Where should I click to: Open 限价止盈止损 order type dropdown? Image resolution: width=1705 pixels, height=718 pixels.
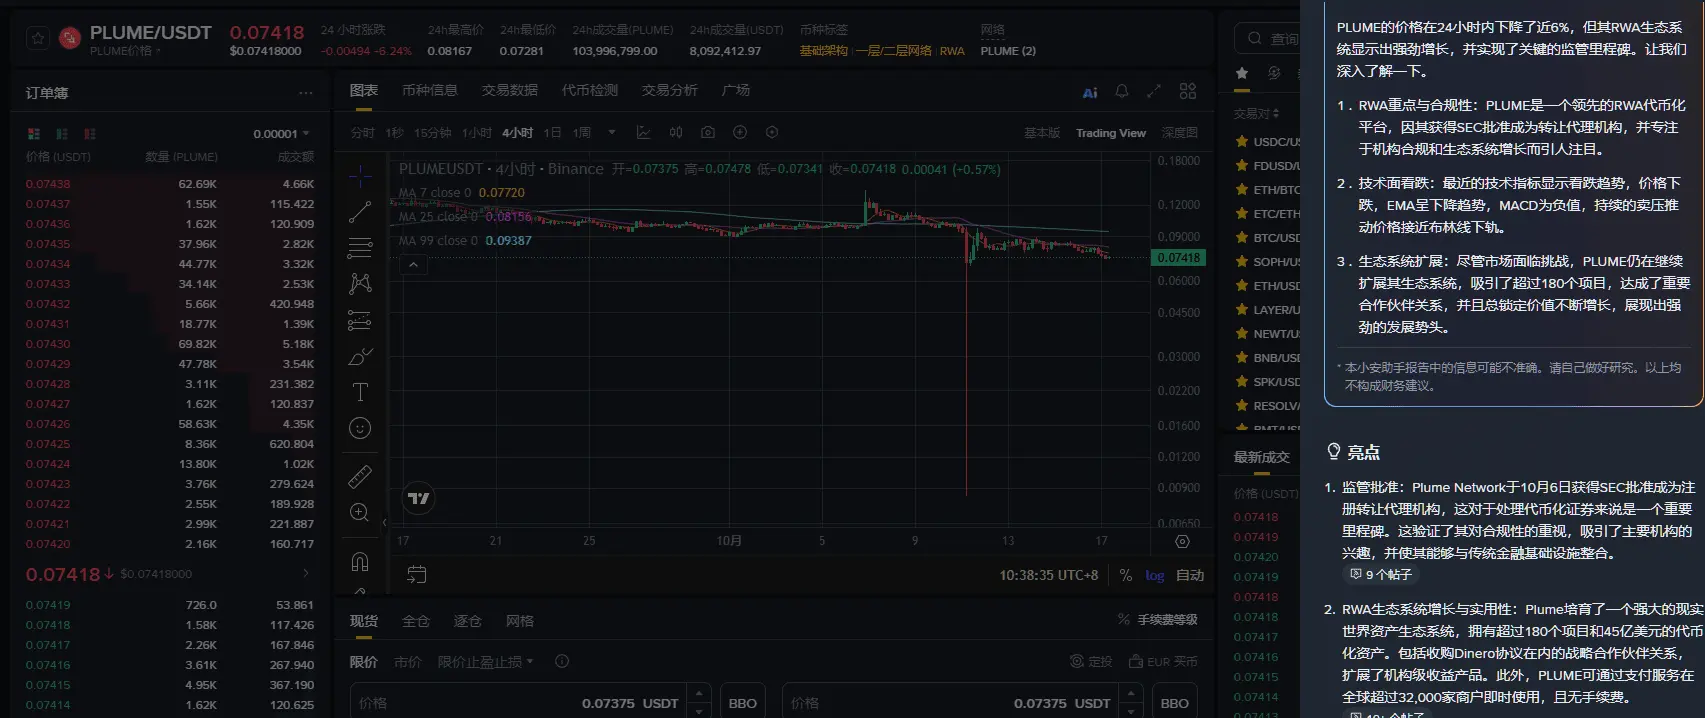pyautogui.click(x=486, y=662)
